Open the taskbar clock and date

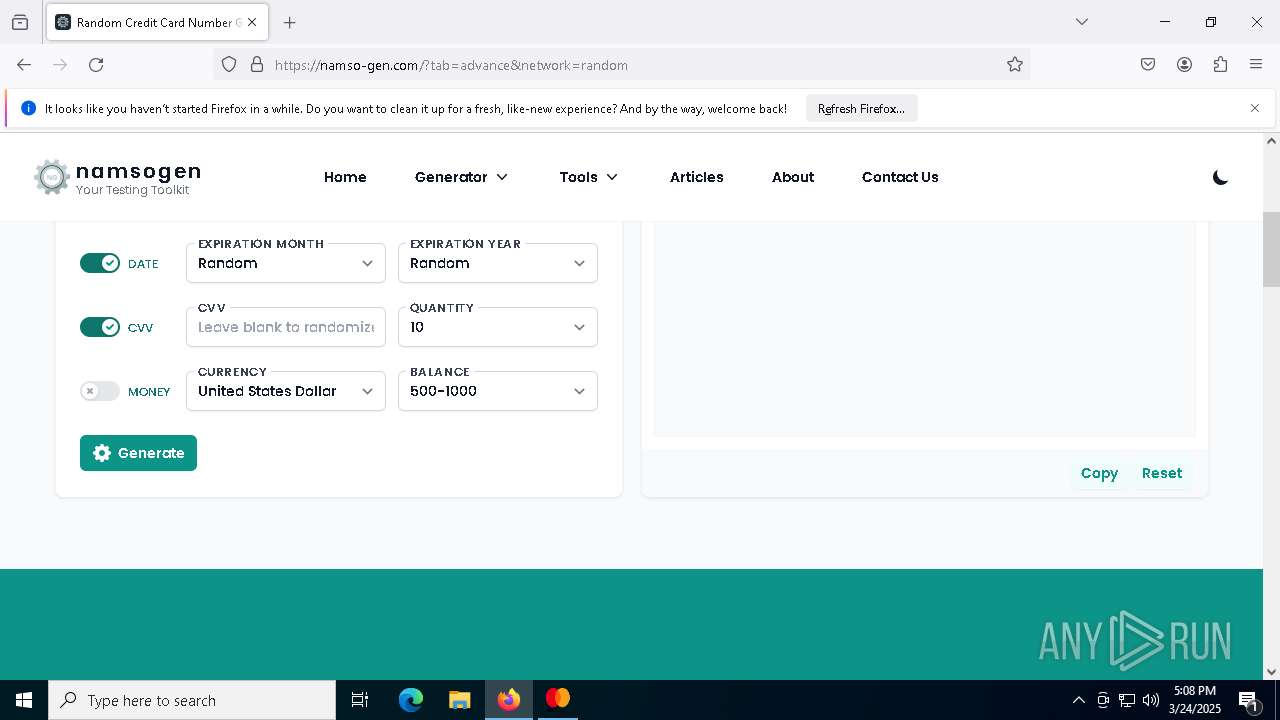[x=1195, y=700]
